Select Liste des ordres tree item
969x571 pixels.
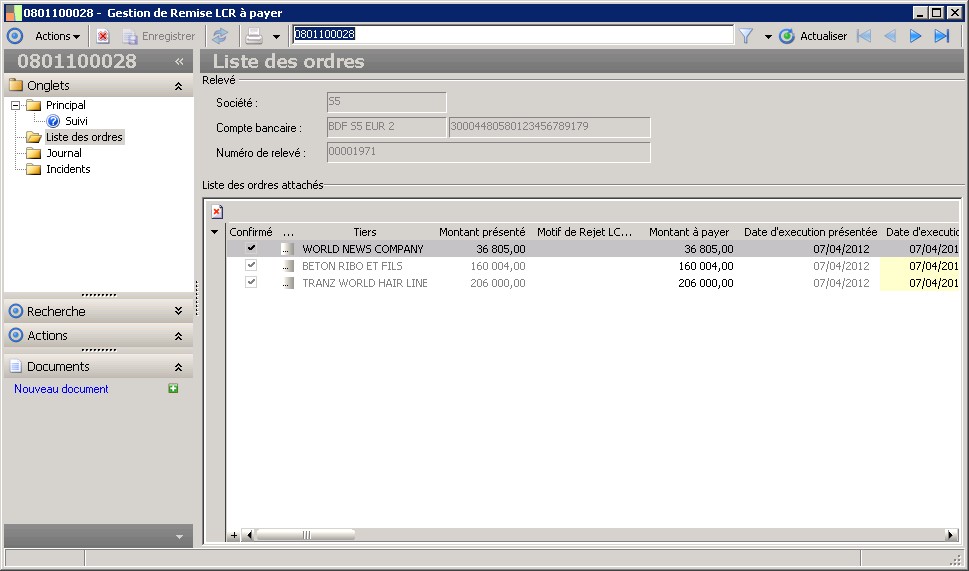pos(84,137)
